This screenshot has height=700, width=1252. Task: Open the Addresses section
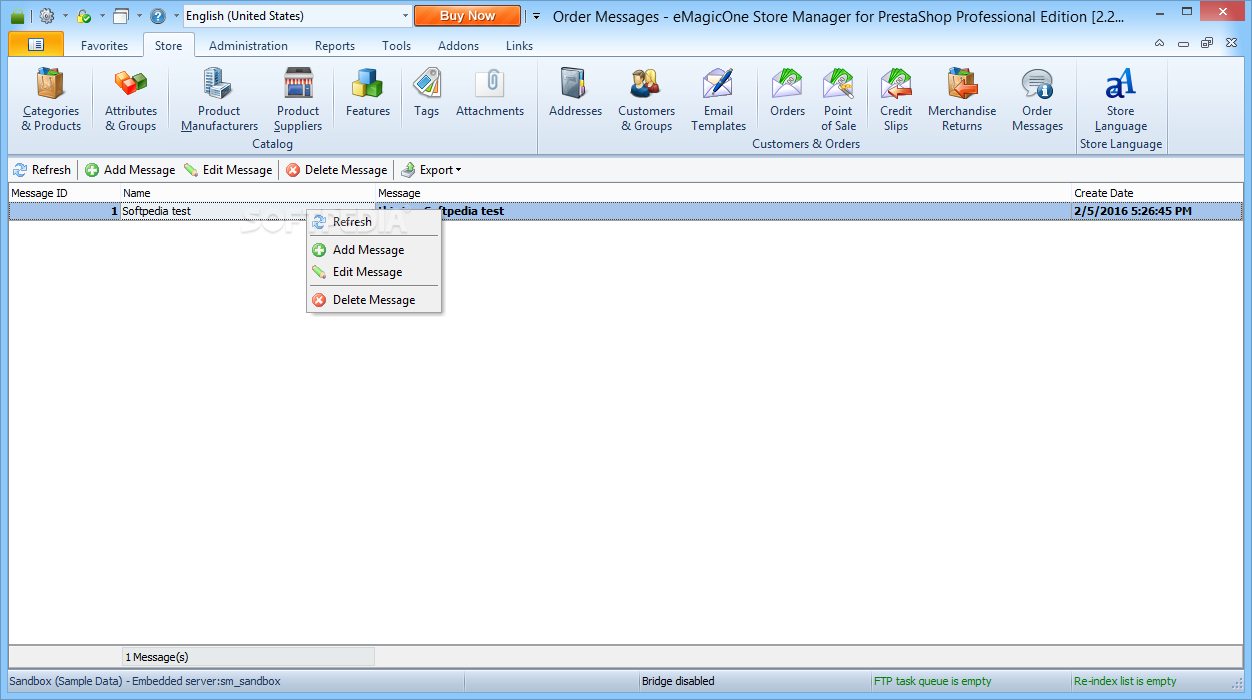coord(575,93)
